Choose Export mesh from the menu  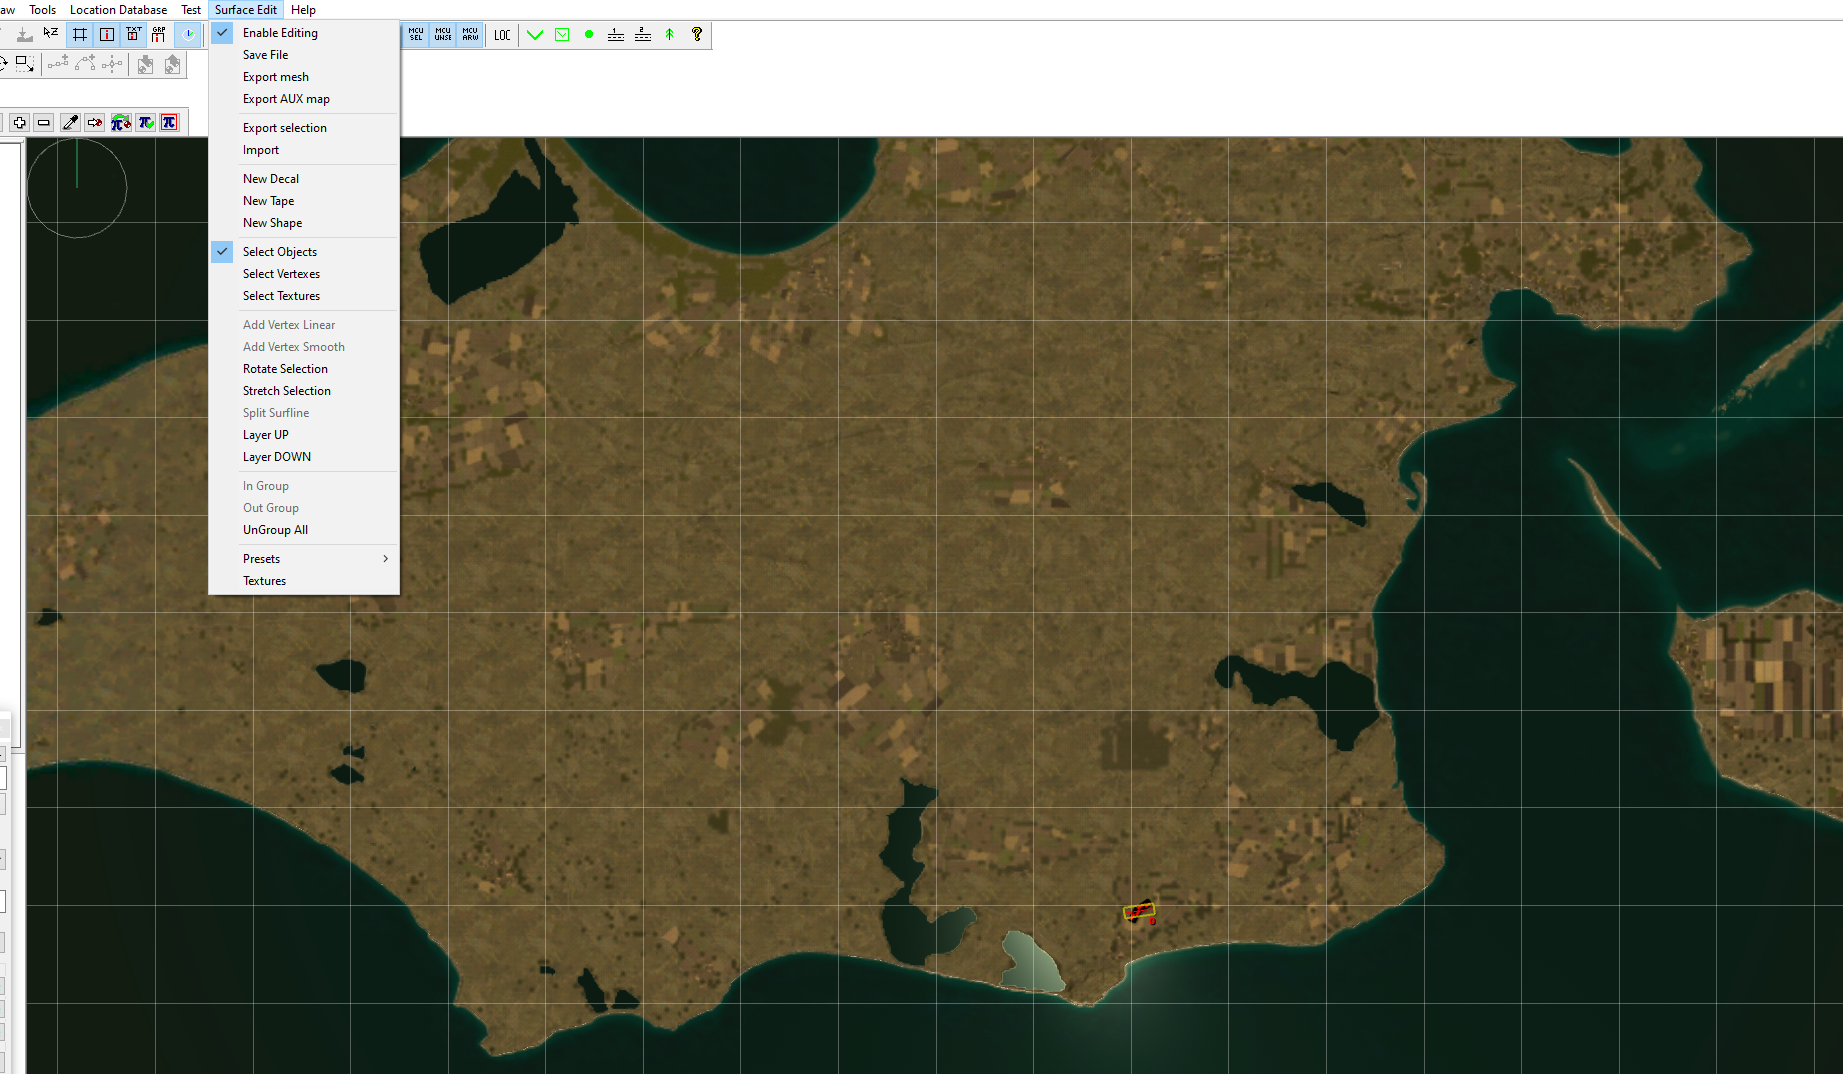tap(275, 76)
